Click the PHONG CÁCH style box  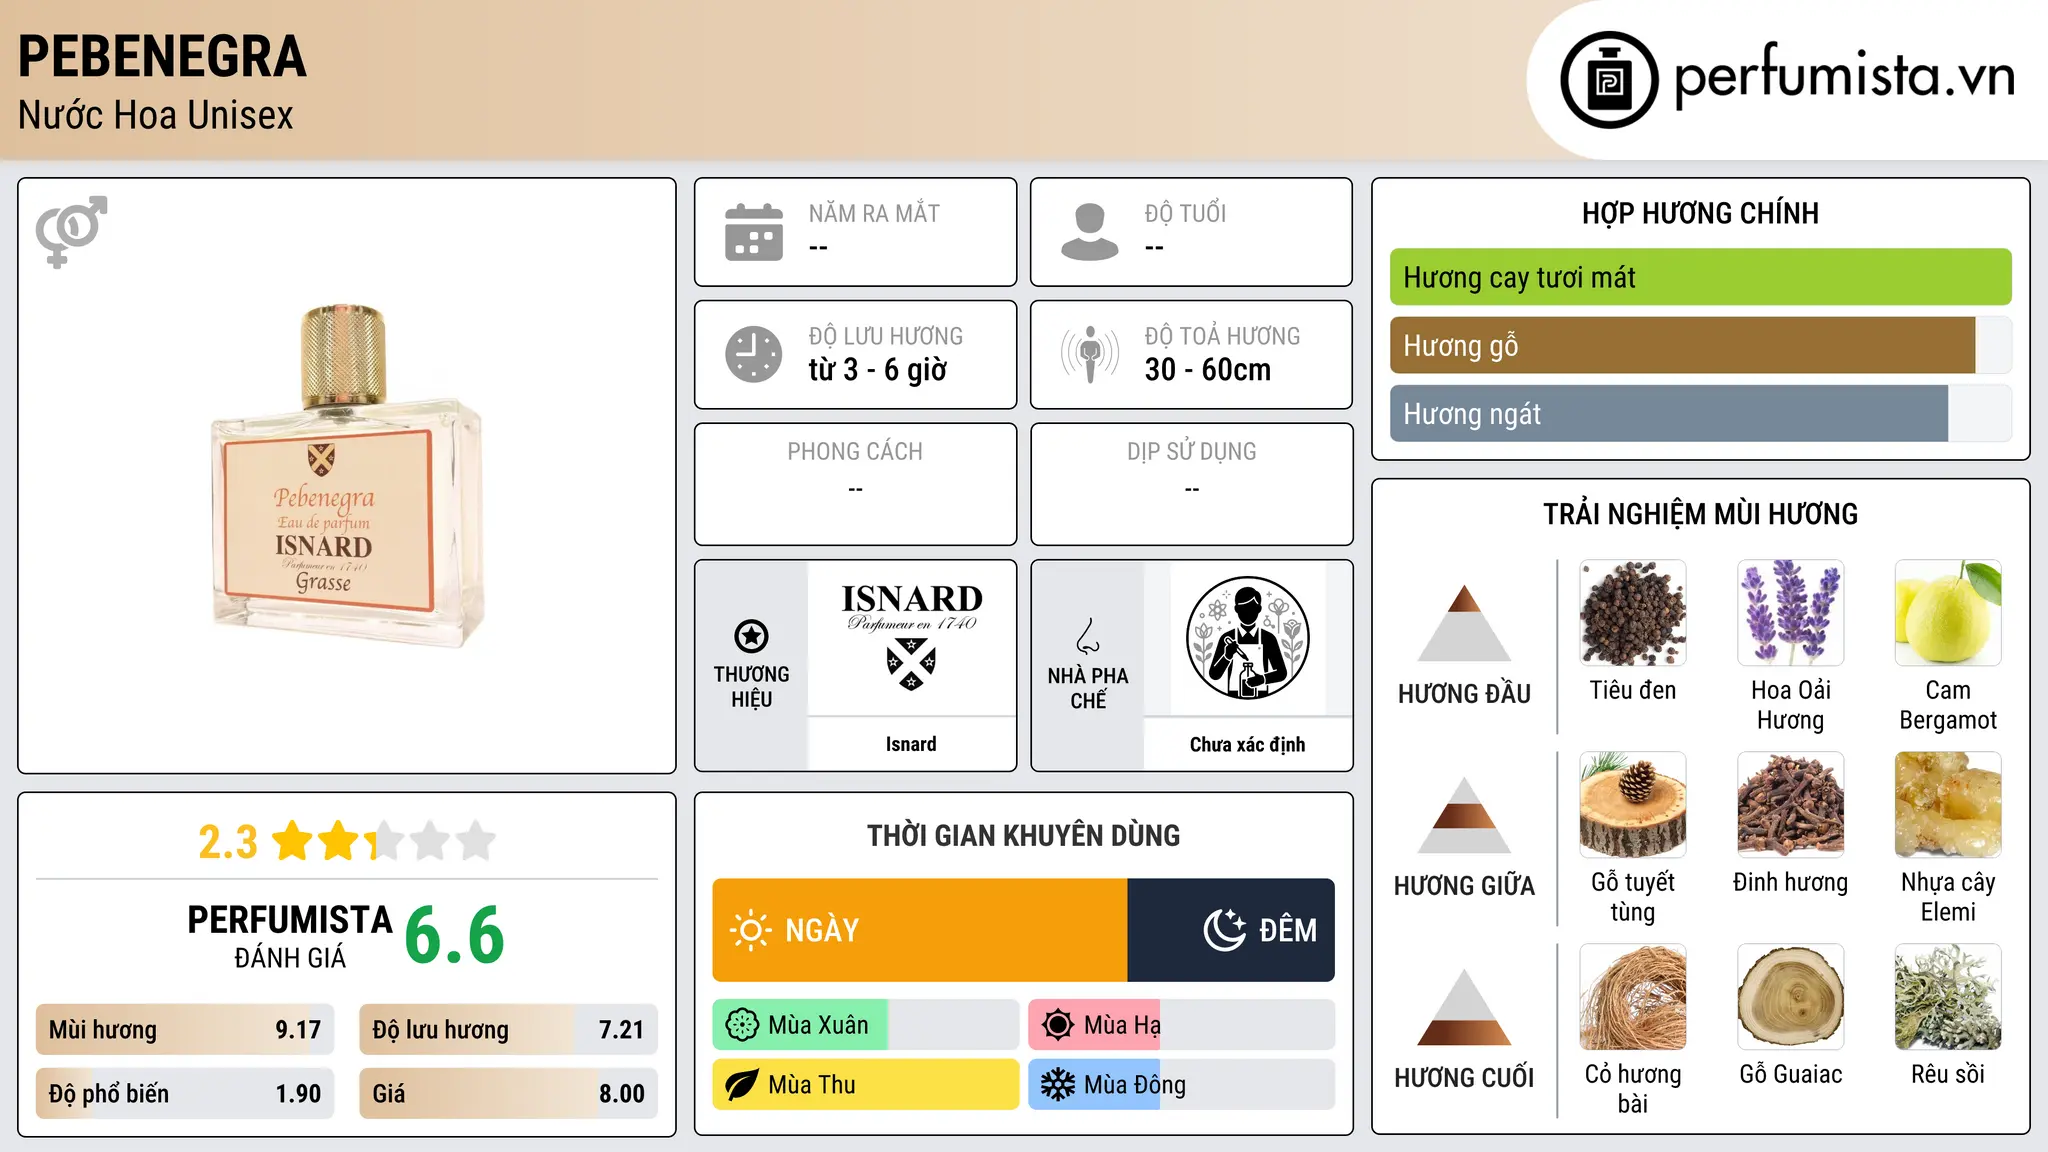[x=855, y=484]
